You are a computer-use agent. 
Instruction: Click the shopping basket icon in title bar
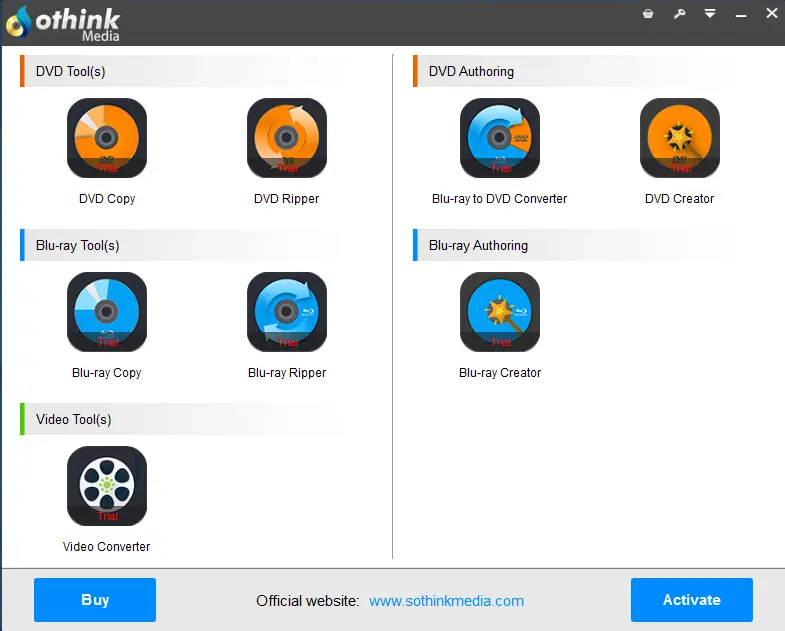648,14
